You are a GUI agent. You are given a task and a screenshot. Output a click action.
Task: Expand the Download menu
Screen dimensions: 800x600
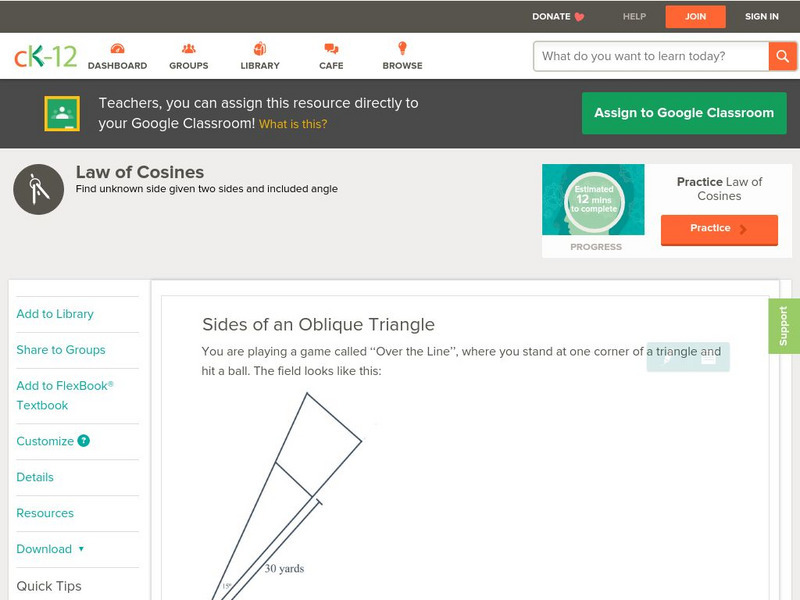[46, 549]
